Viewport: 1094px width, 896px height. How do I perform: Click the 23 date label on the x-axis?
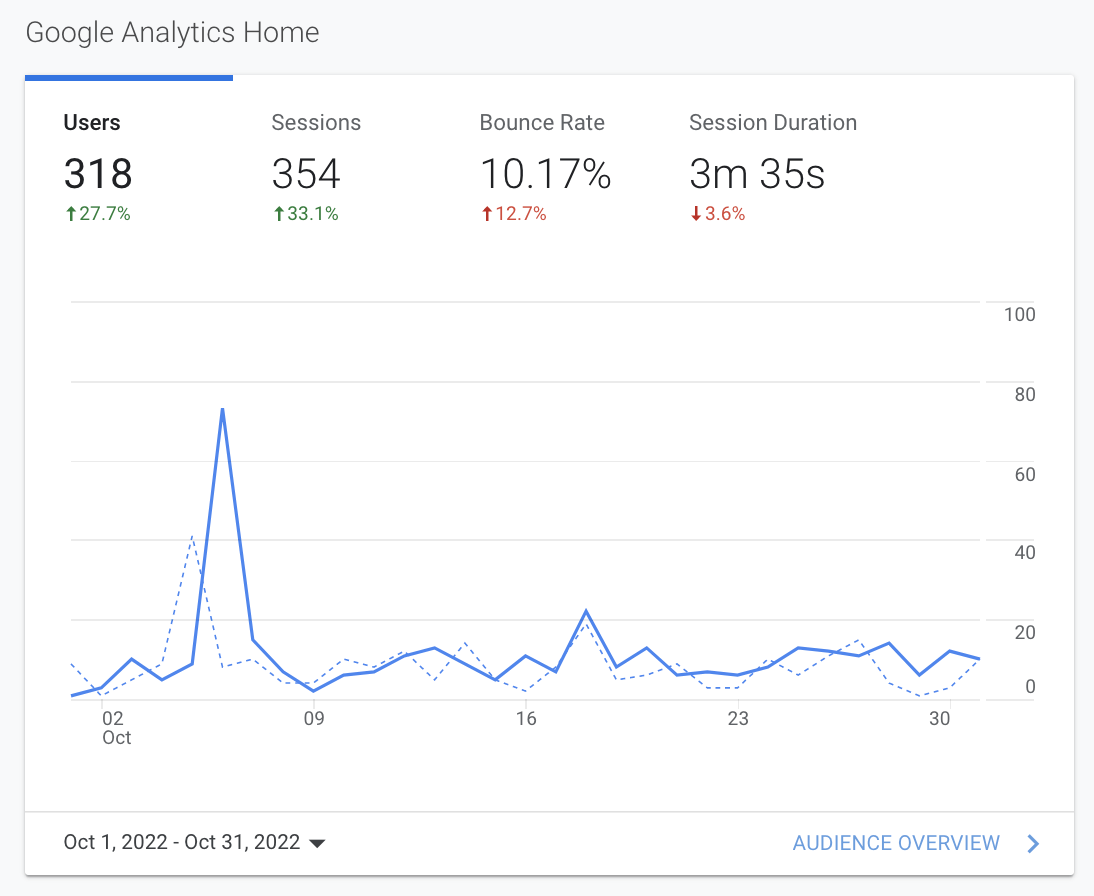pos(738,718)
